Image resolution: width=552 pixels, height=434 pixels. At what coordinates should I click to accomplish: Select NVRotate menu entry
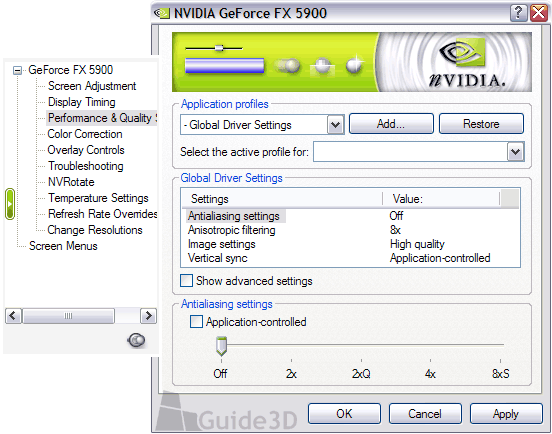[71, 182]
